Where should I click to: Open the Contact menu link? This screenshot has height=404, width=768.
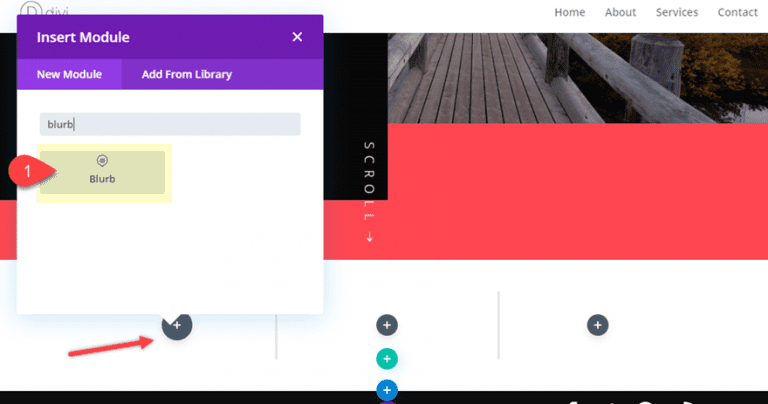(x=738, y=12)
